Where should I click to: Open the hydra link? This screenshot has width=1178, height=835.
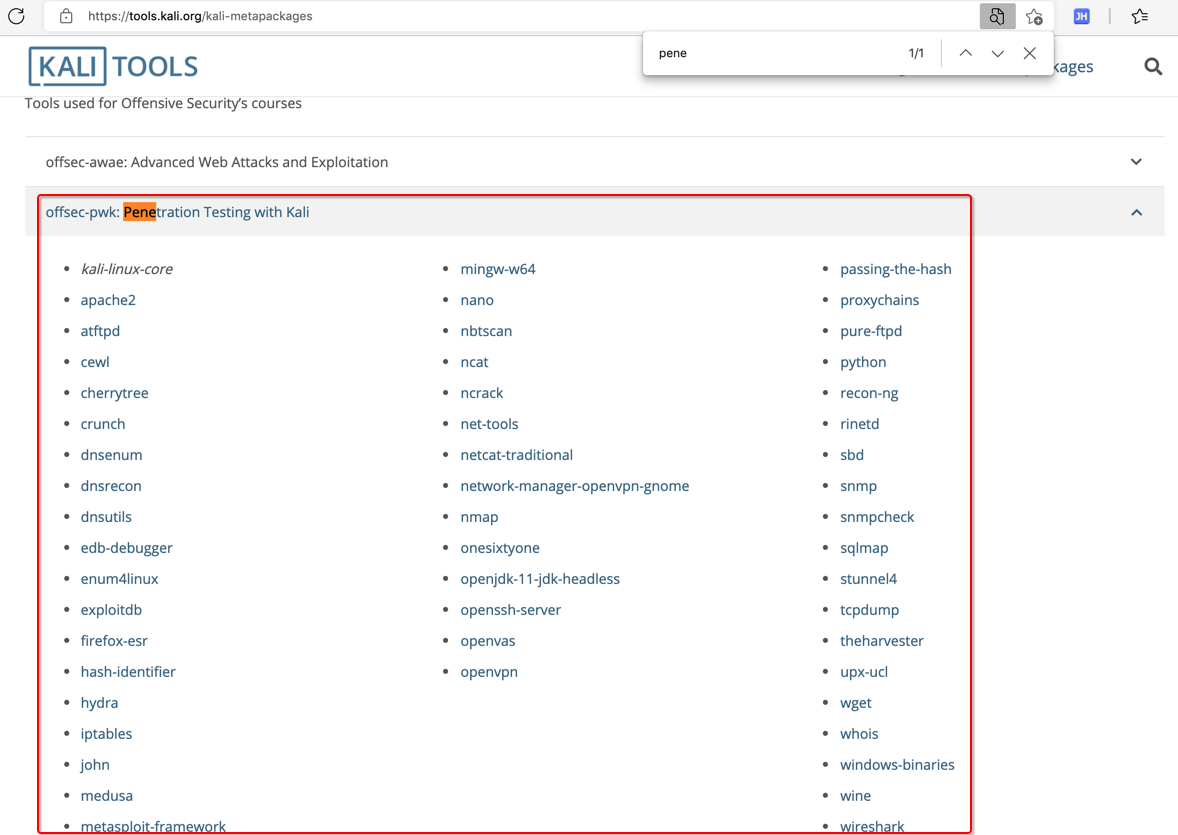[x=99, y=703]
